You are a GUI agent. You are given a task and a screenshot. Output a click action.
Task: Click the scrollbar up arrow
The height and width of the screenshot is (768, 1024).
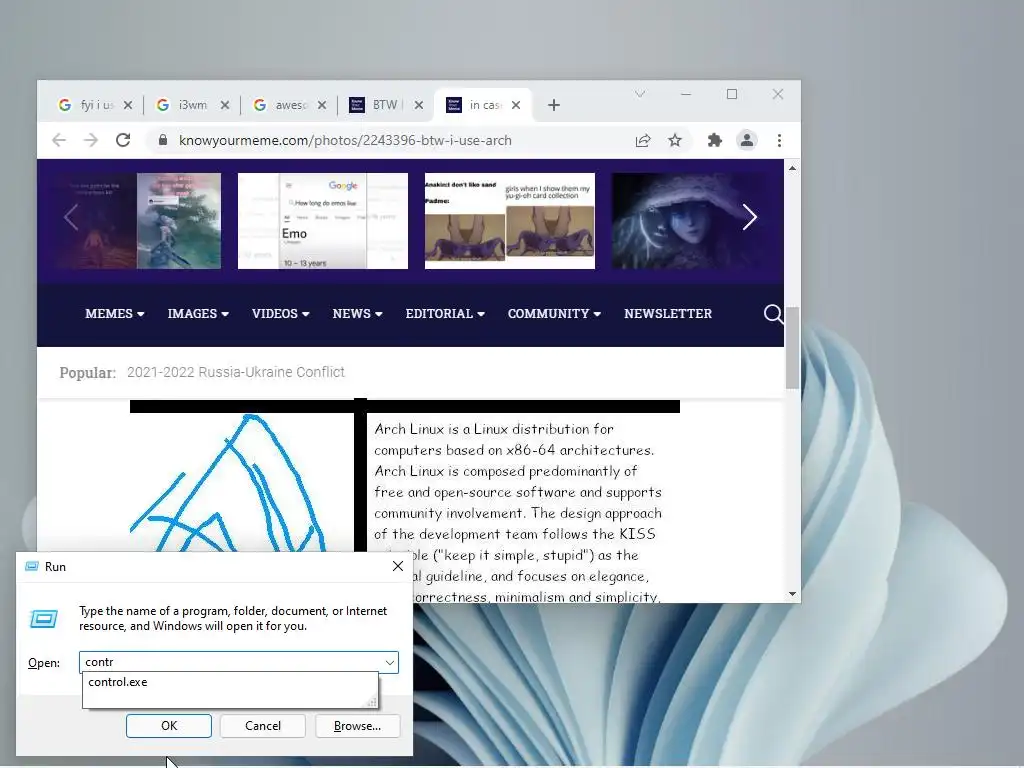(x=792, y=168)
